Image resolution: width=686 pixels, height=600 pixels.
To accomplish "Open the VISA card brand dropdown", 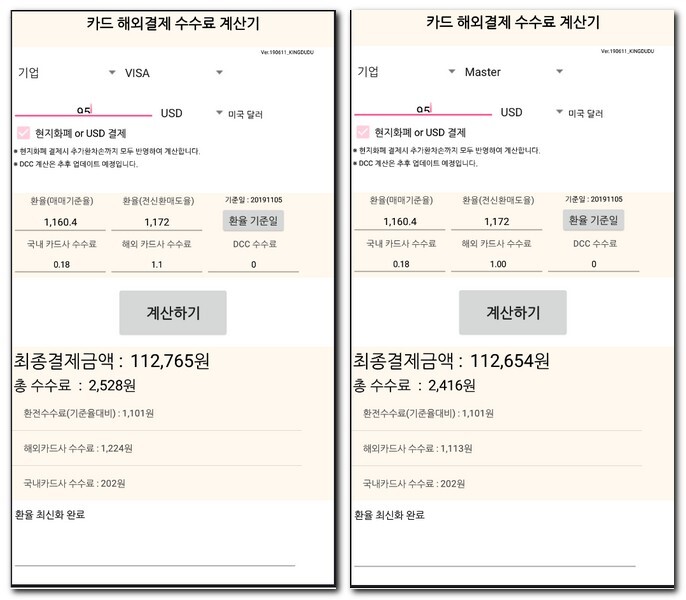I will point(174,73).
